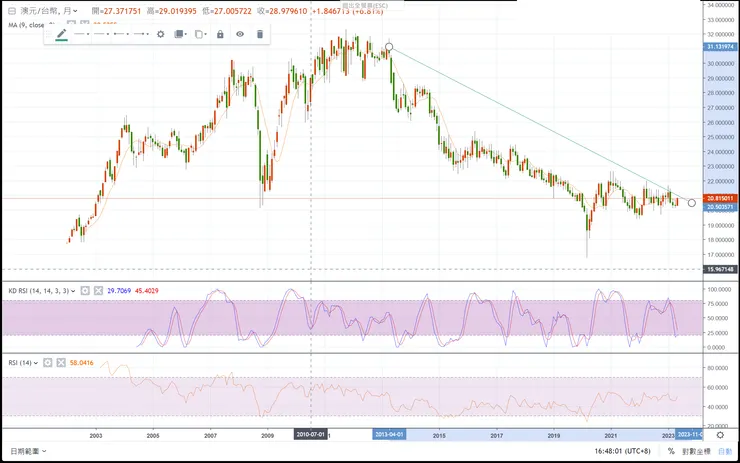
Task: Click the 高=29.019395 high value
Action: 171,11
